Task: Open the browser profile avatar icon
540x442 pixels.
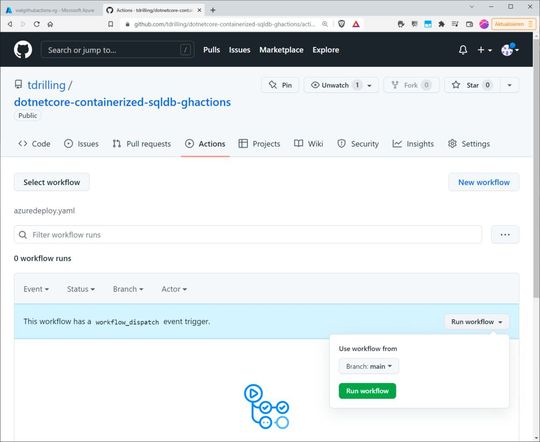Action: pos(484,24)
